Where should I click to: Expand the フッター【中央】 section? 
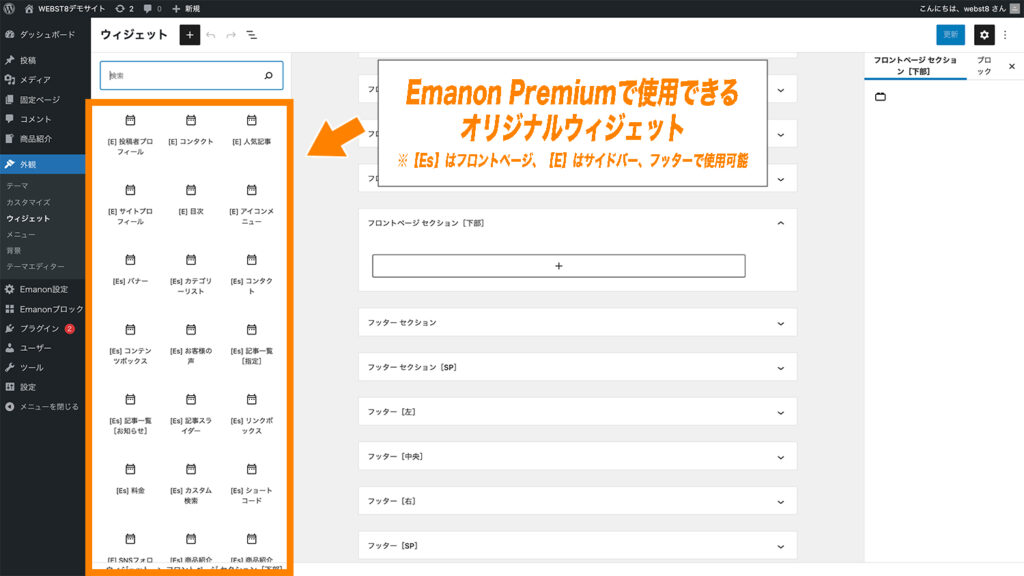578,456
